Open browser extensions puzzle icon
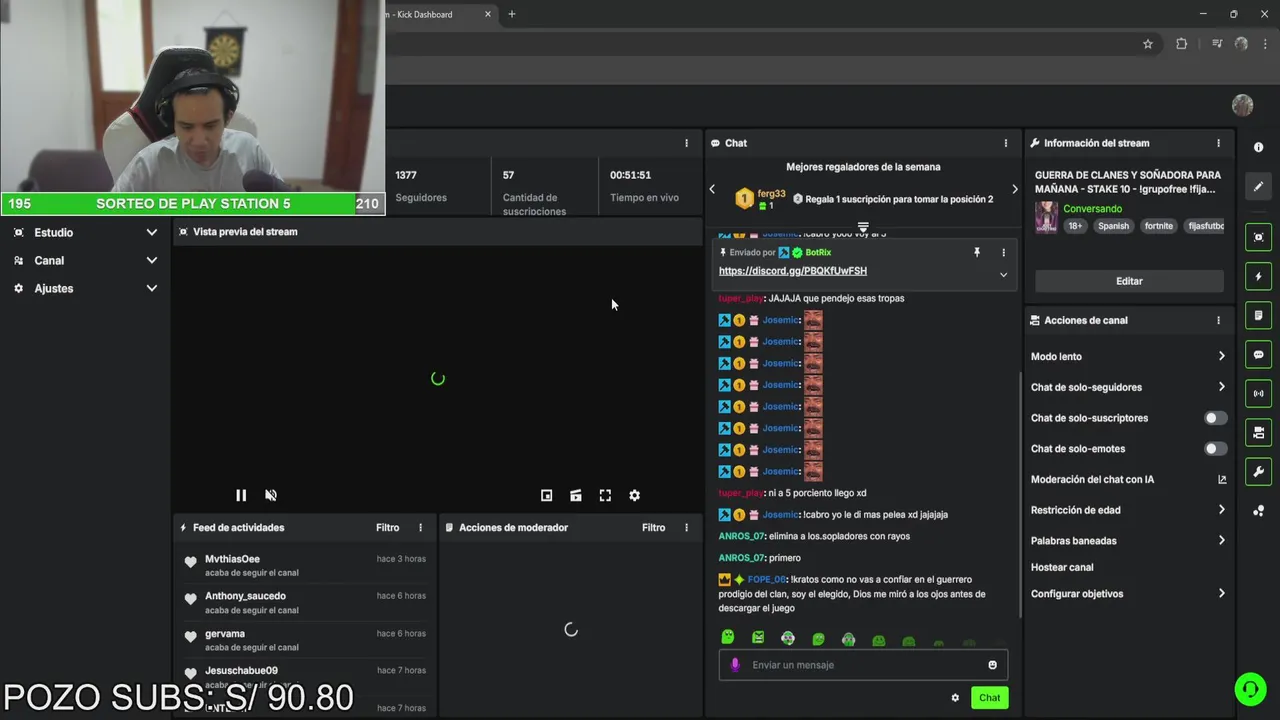Viewport: 1280px width, 720px height. point(1181,44)
